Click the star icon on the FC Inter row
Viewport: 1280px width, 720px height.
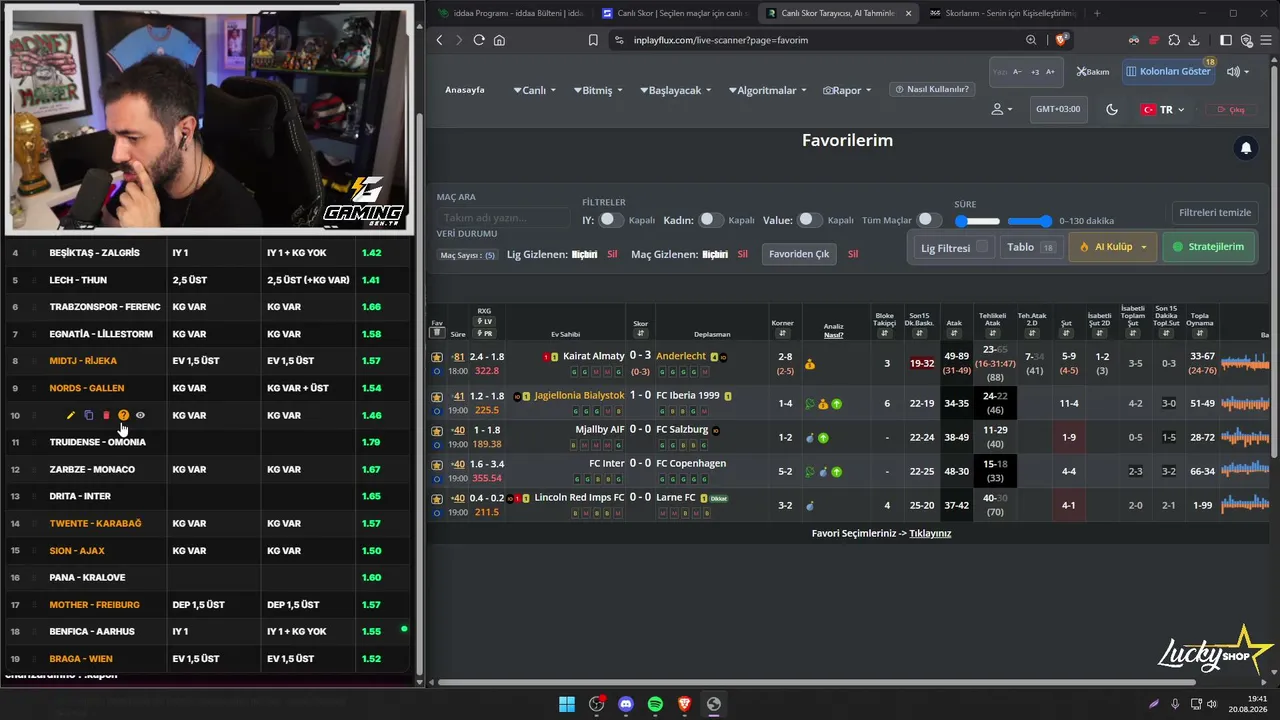[437, 464]
